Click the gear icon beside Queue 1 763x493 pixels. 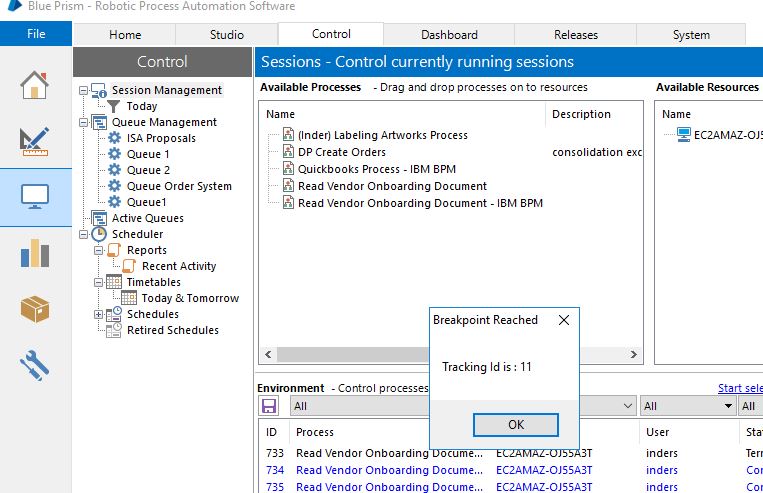[114, 154]
